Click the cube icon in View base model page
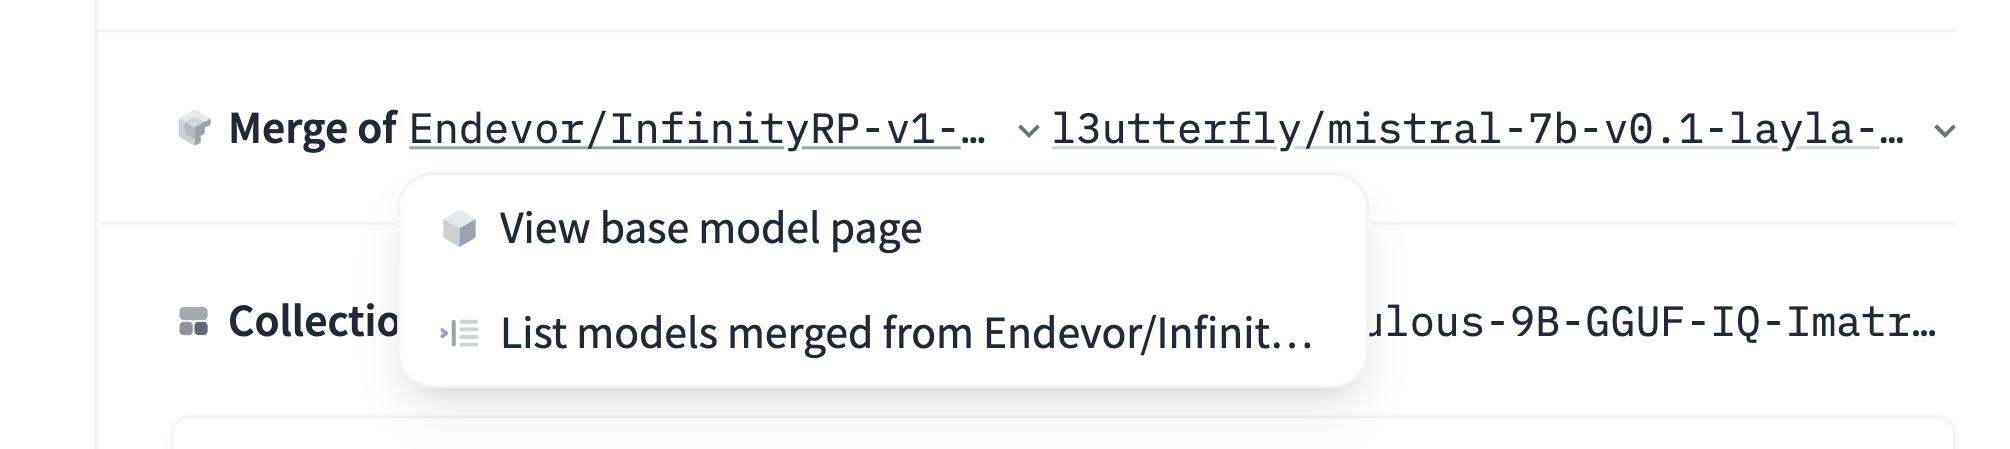The image size is (2010, 449). point(459,229)
